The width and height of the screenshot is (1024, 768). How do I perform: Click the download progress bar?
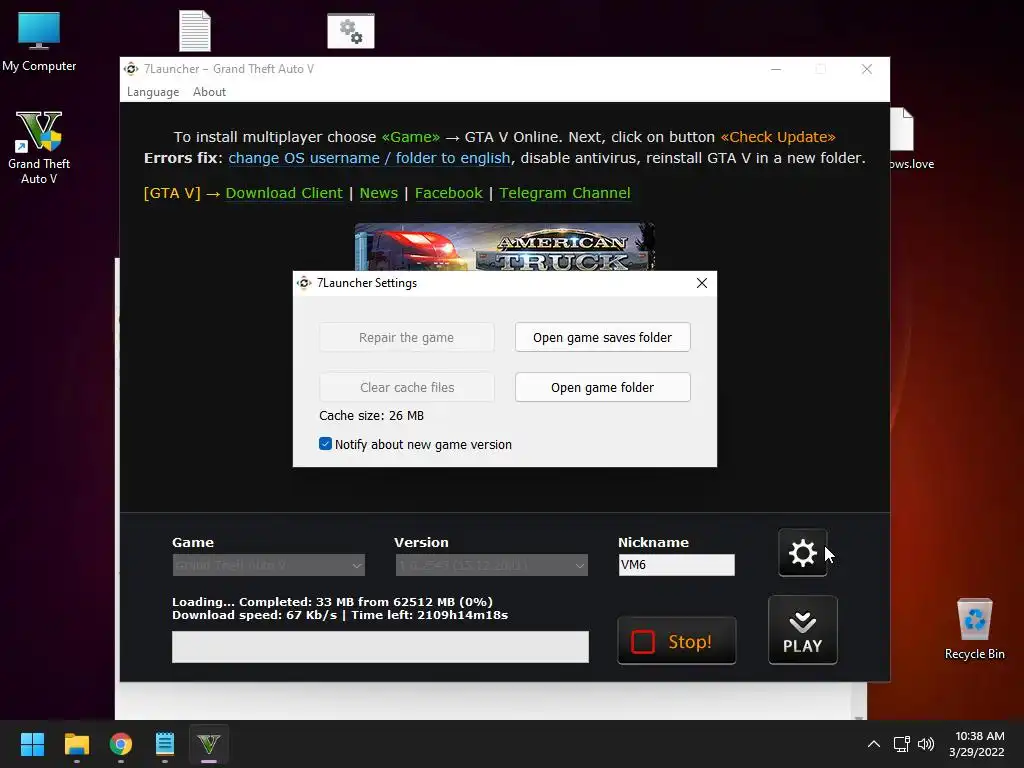pos(380,647)
